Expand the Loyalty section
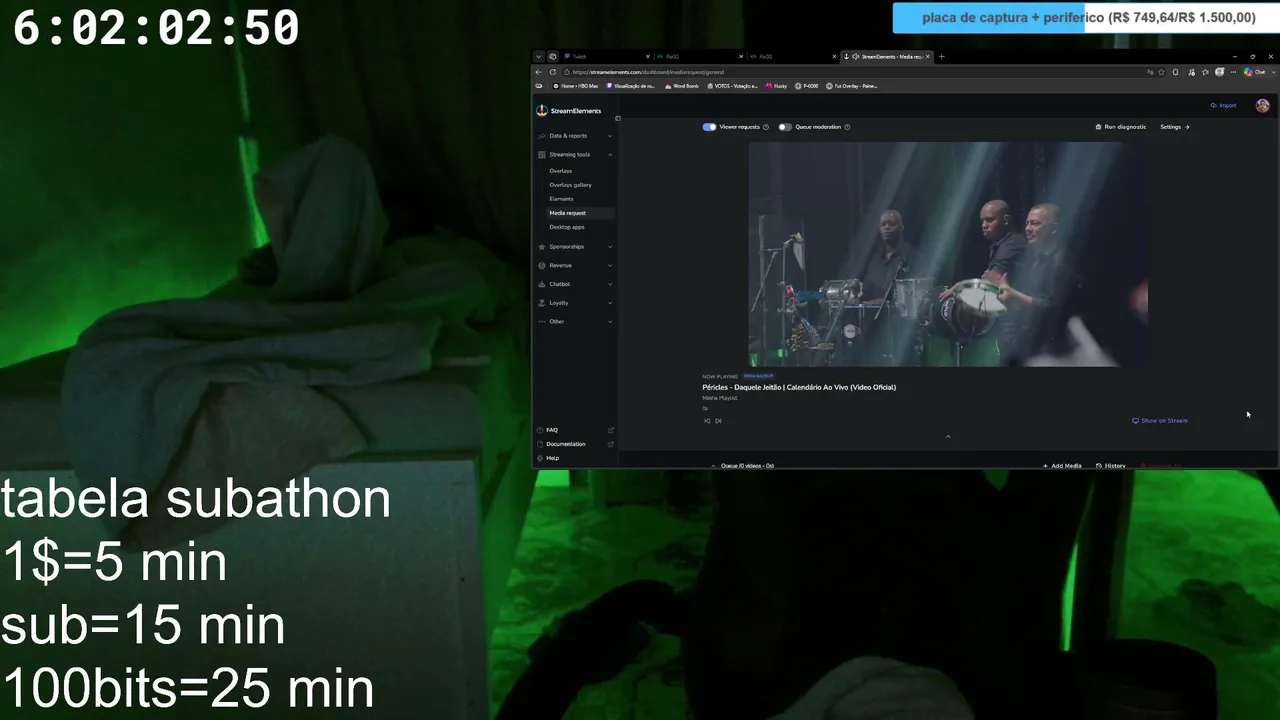The width and height of the screenshot is (1280, 720). click(575, 303)
